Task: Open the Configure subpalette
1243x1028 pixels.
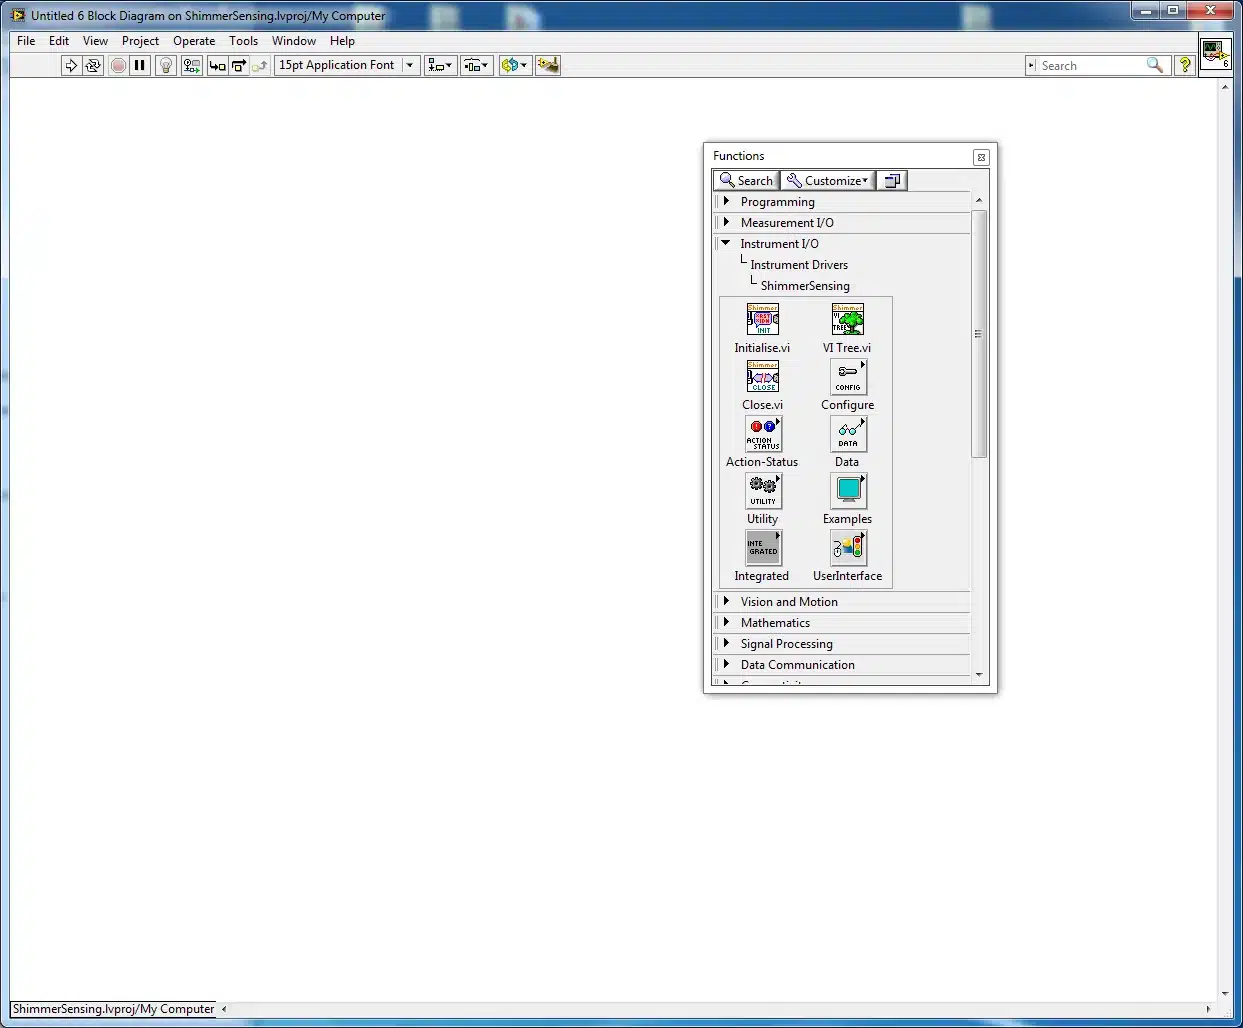Action: tap(848, 377)
